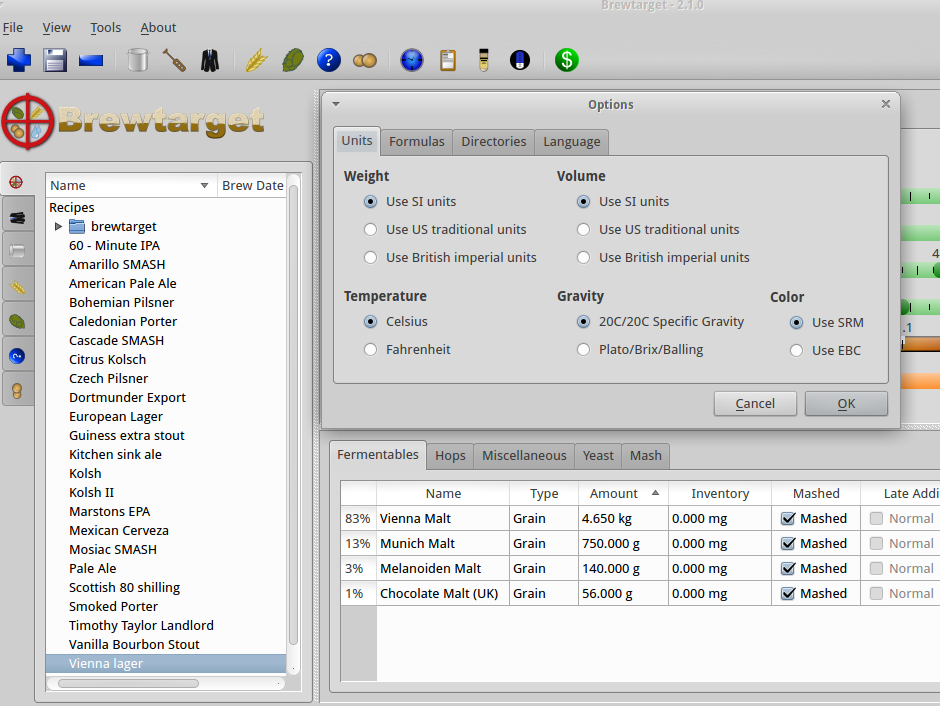
Task: Open the yeast cells toolbar icon
Action: [364, 60]
